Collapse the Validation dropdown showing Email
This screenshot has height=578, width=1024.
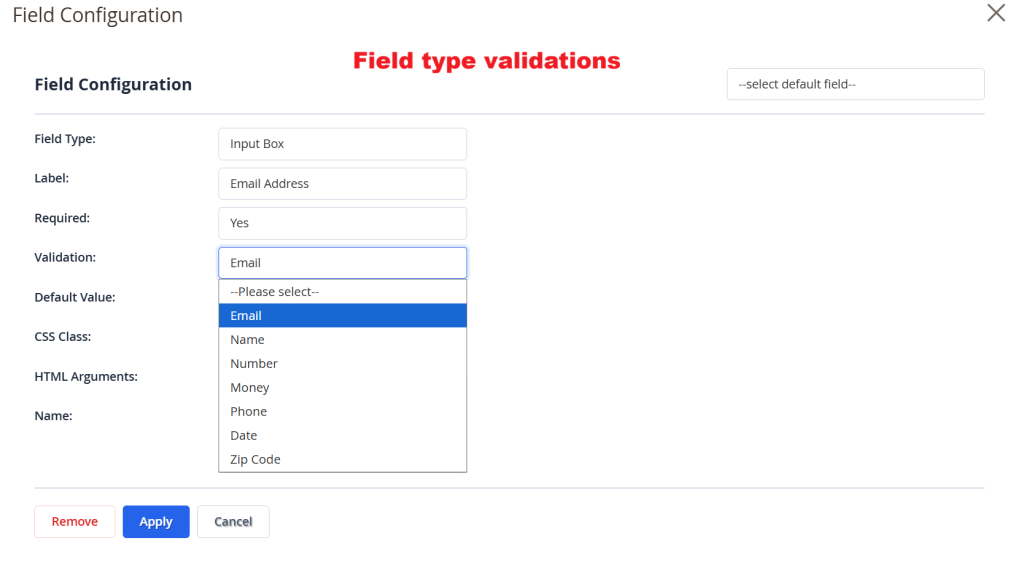click(342, 263)
